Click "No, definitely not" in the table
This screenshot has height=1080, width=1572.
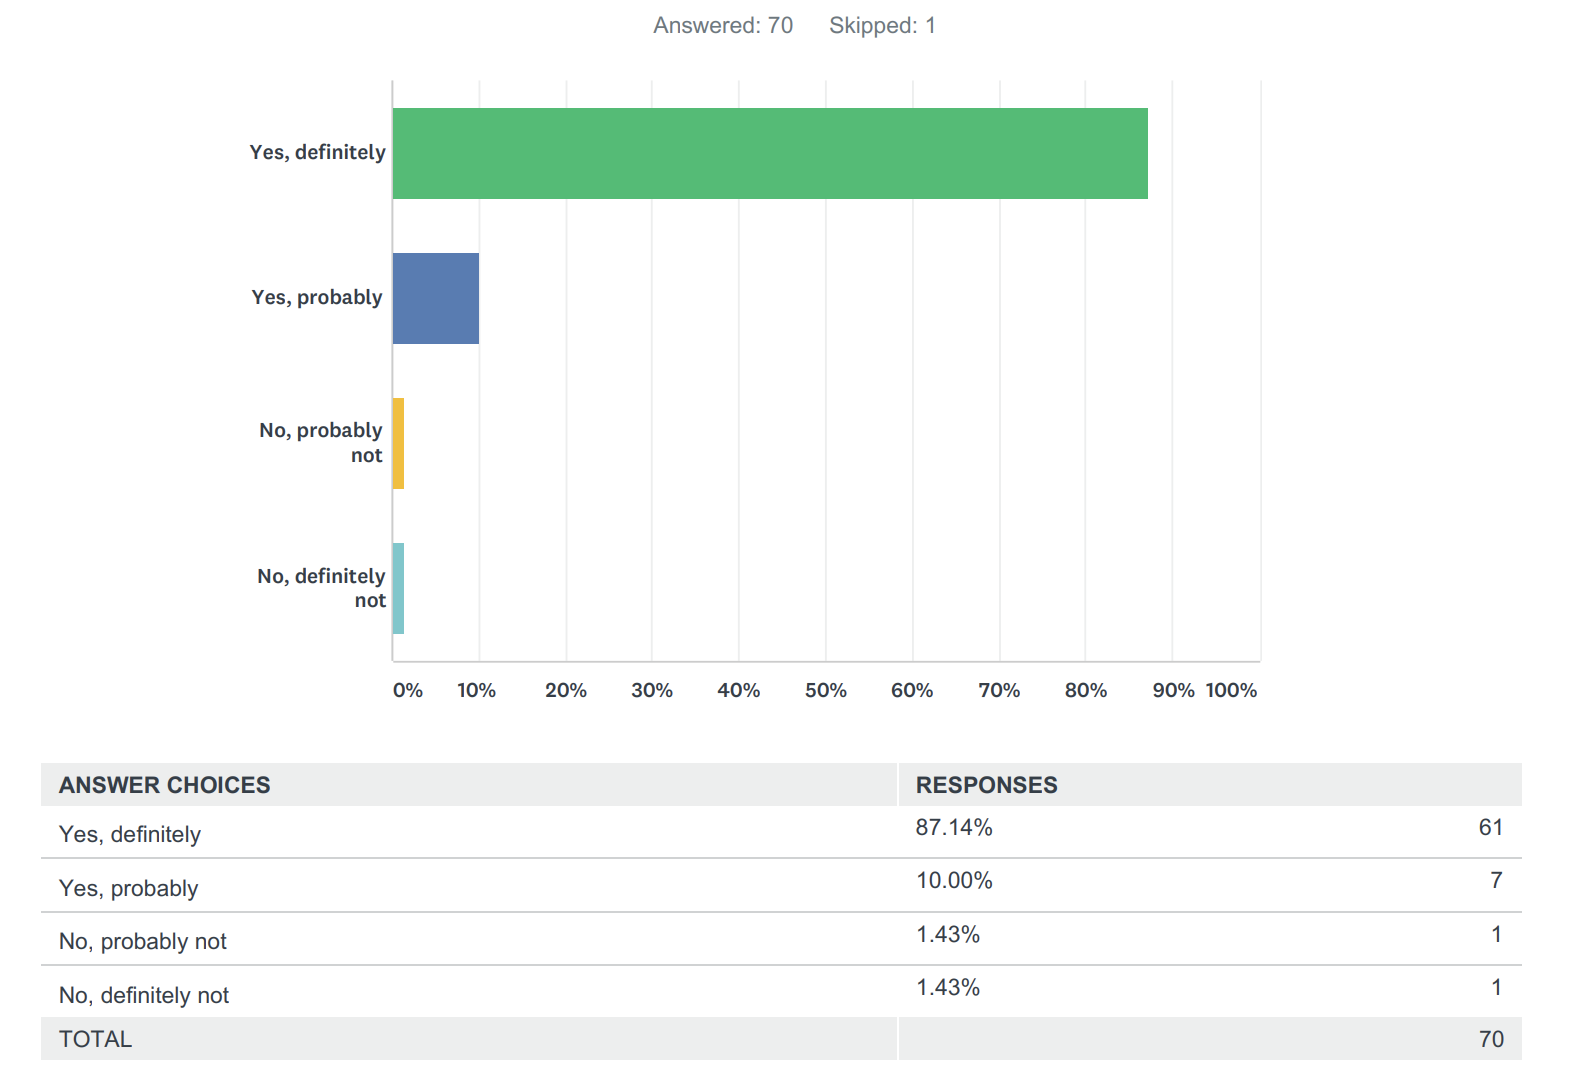point(144,996)
